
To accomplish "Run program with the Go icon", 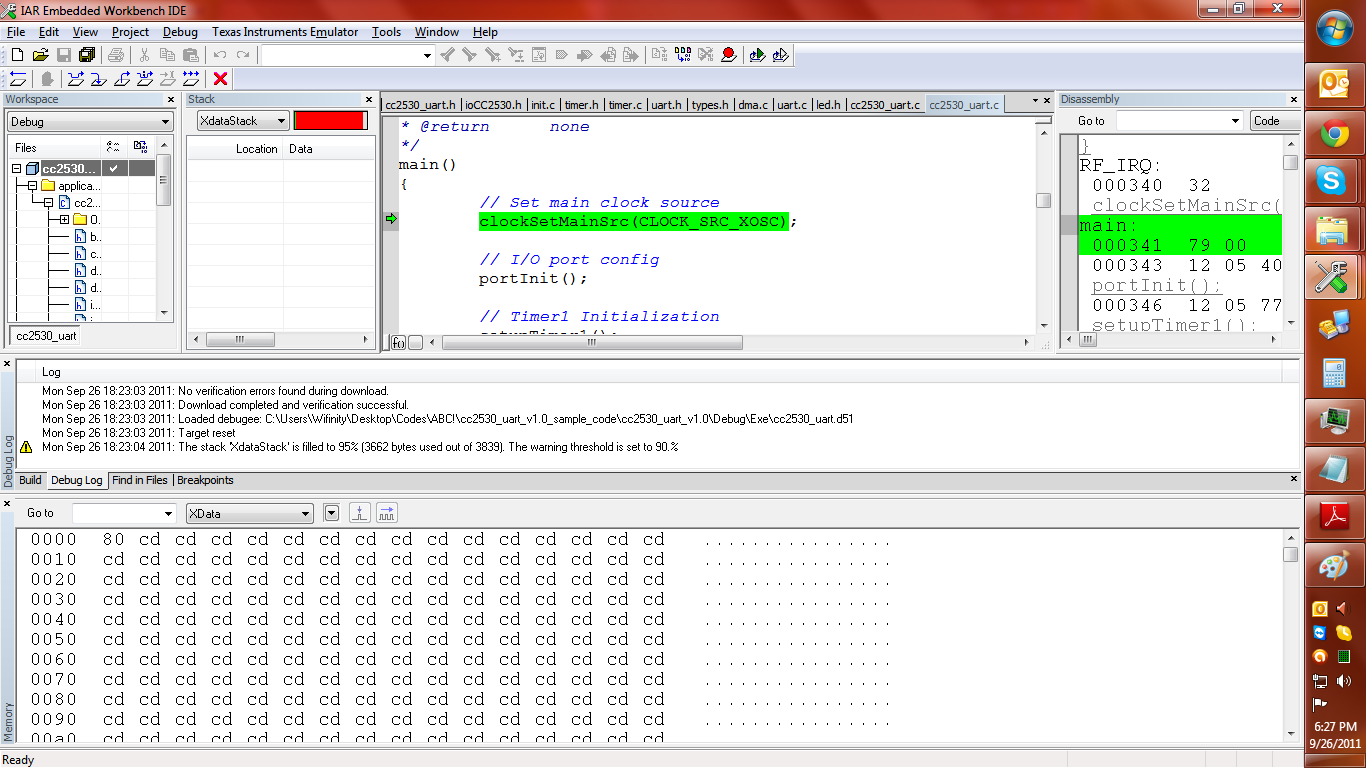I will click(191, 79).
